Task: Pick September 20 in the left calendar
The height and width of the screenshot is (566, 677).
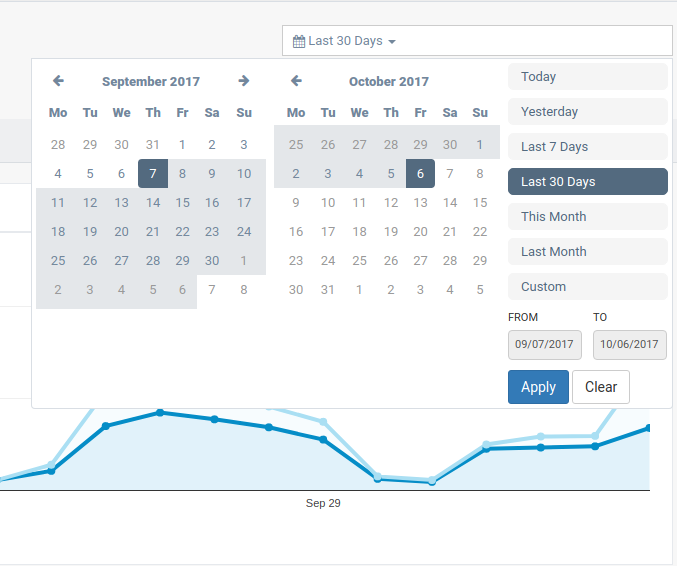Action: tap(121, 231)
